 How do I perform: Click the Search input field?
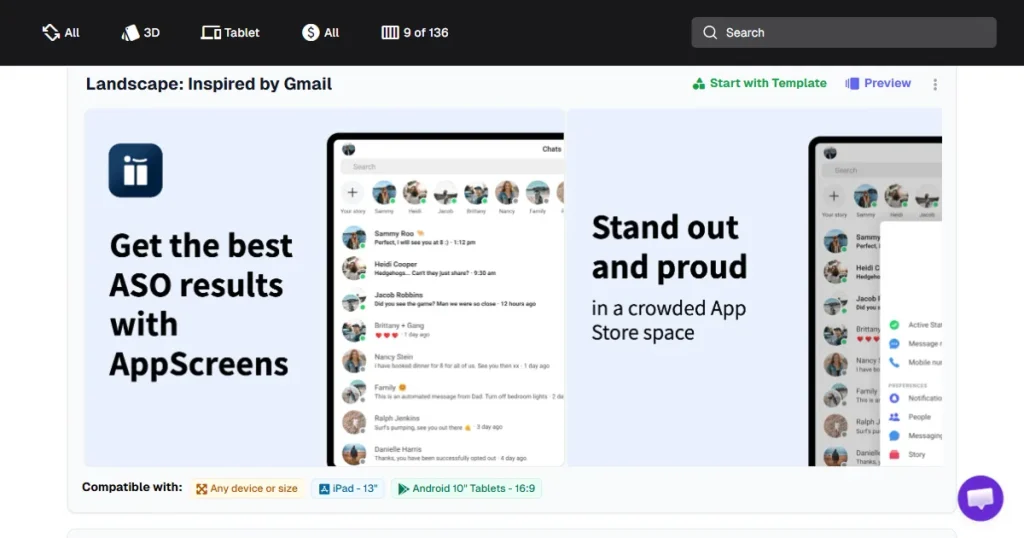844,33
